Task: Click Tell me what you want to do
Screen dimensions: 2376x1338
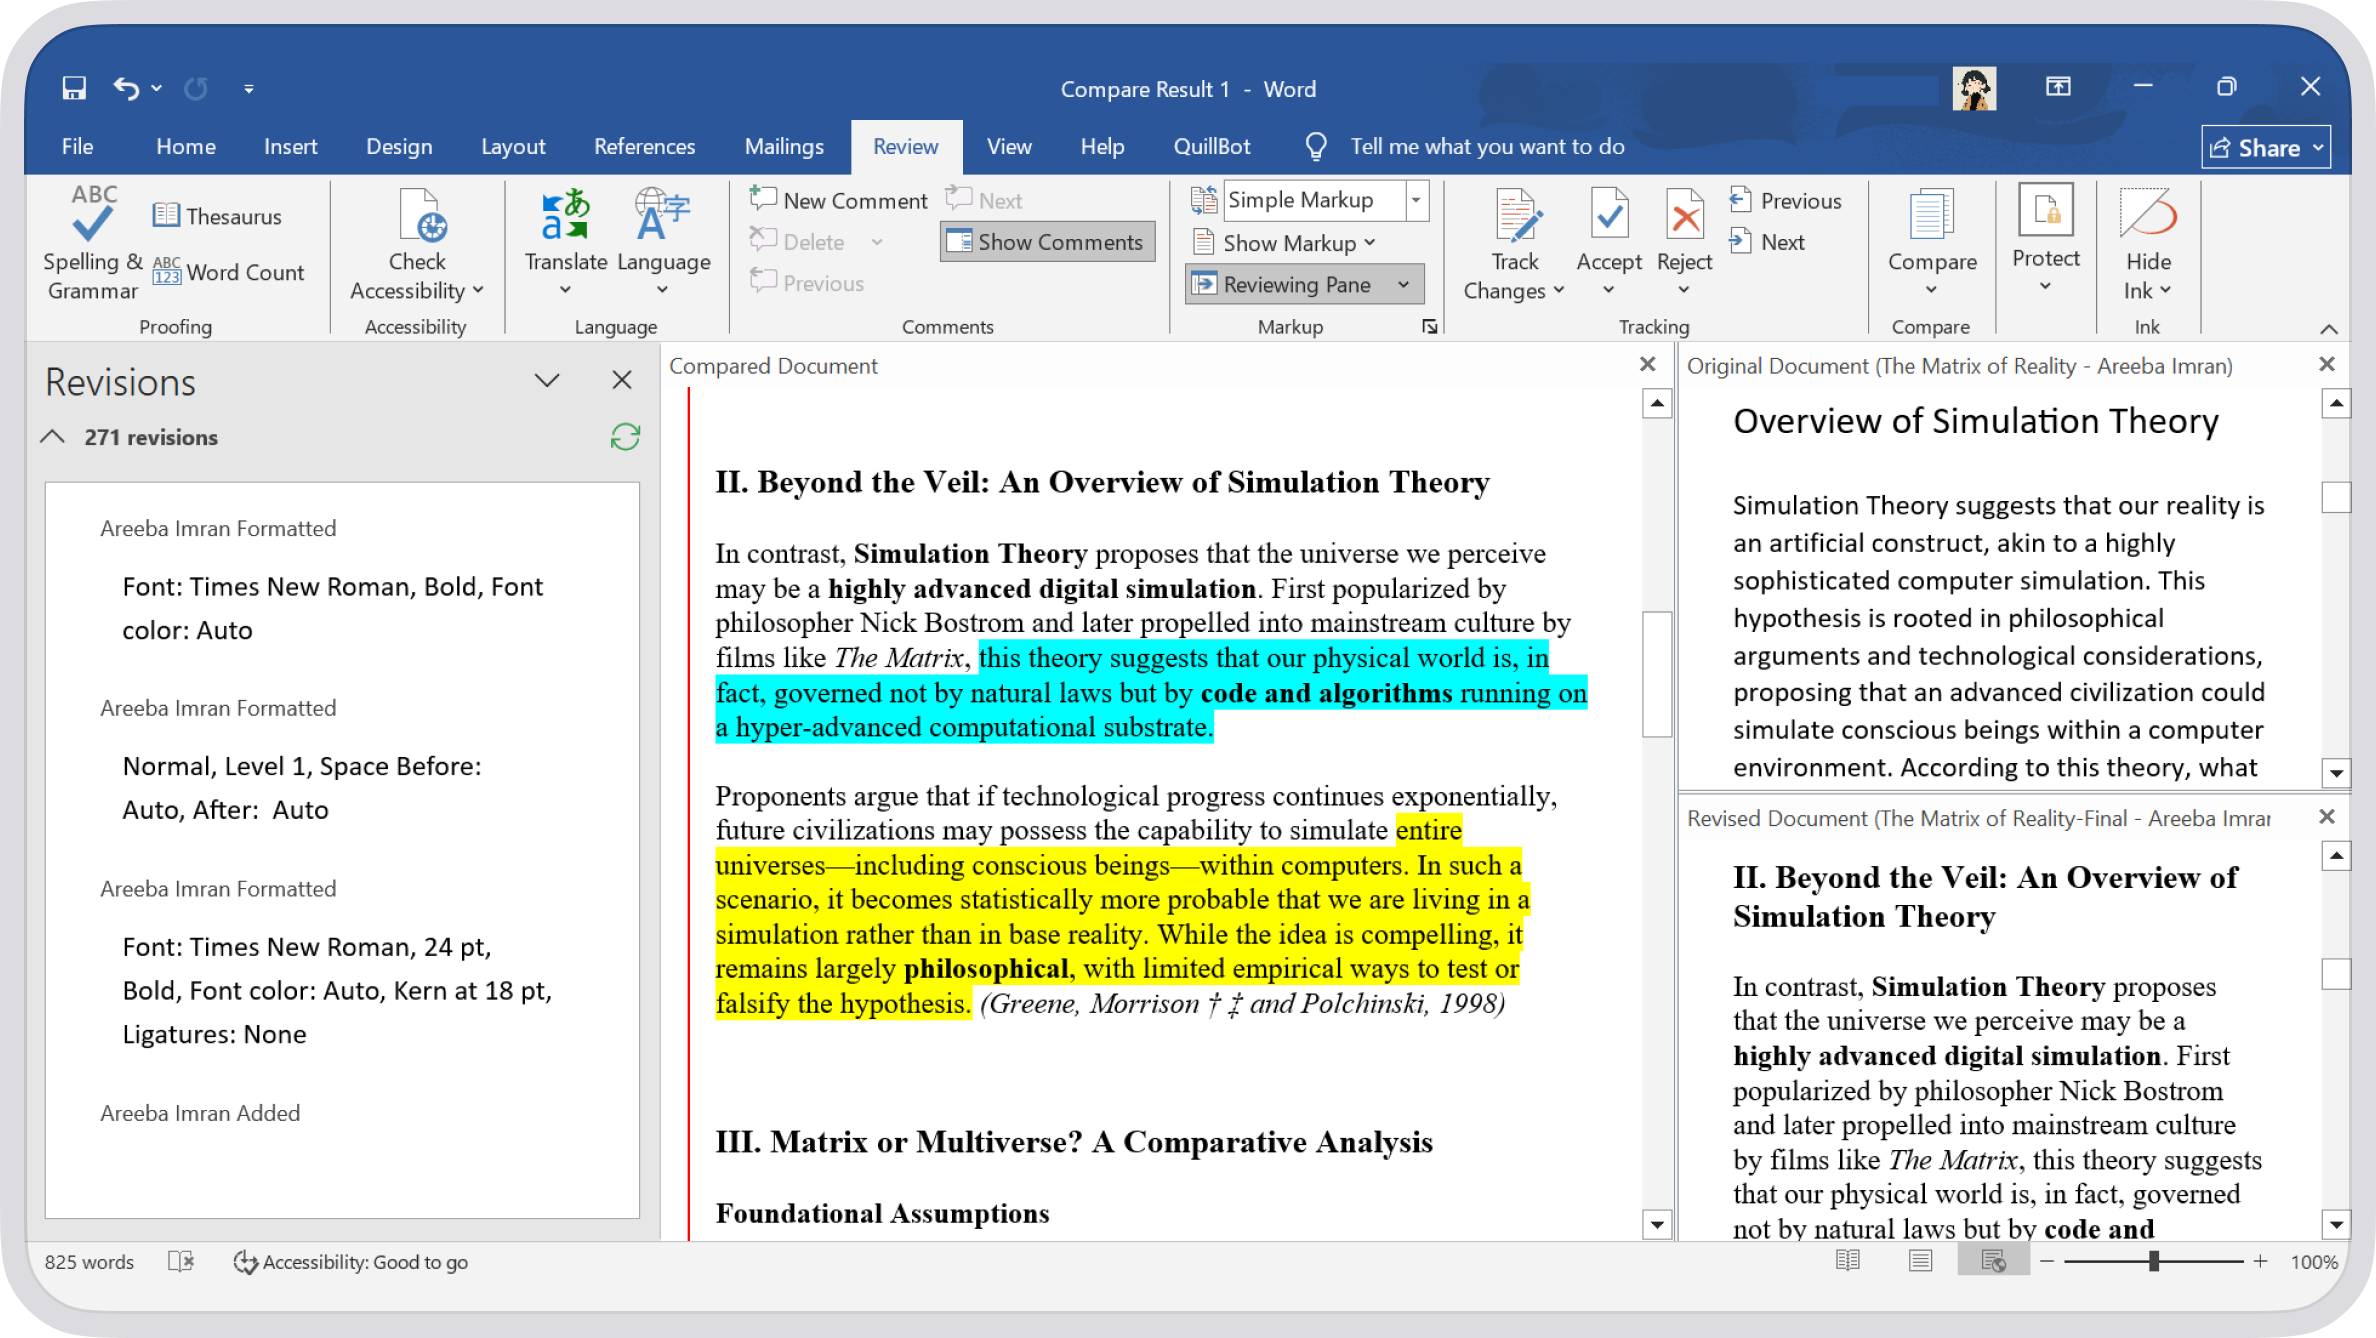Action: (x=1487, y=146)
